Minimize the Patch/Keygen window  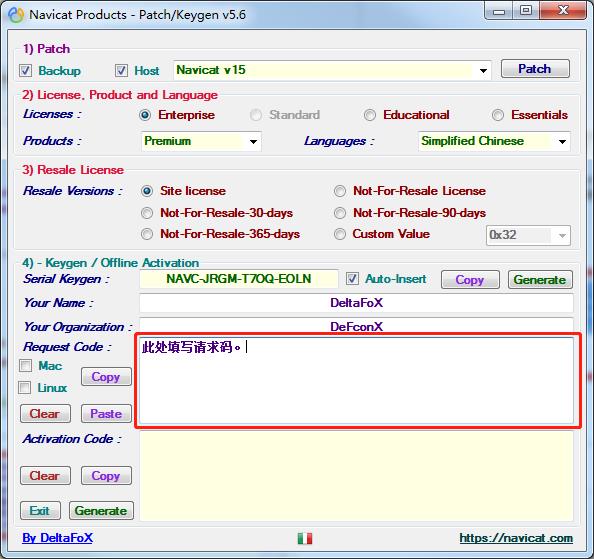point(499,11)
